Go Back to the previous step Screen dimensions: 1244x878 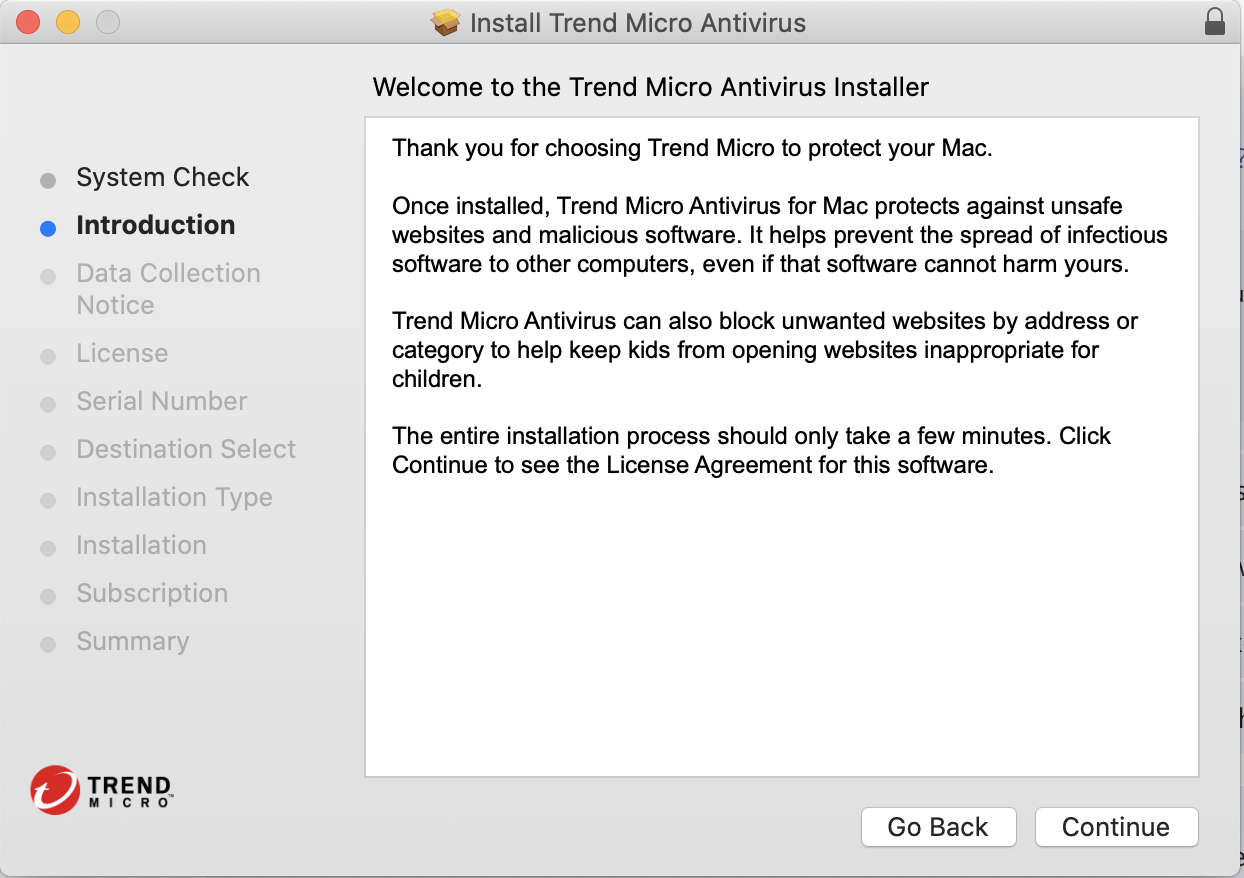point(938,827)
